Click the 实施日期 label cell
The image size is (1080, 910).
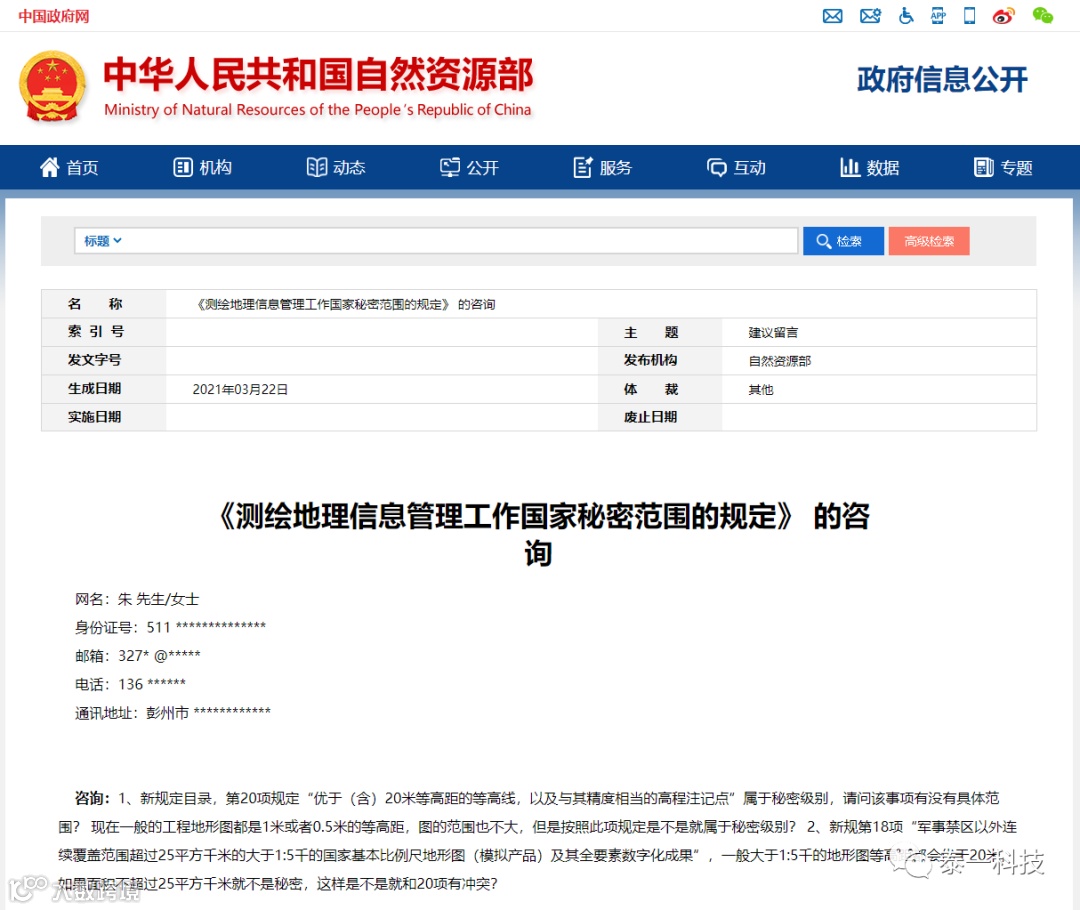coord(104,417)
